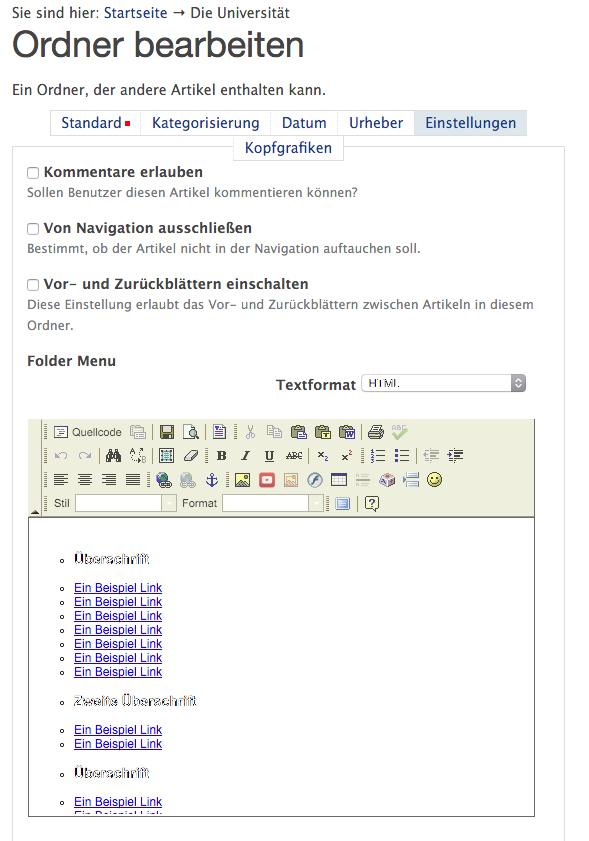The width and height of the screenshot is (589, 841).
Task: Collapse the editor toolbar via small triangle
Action: pyautogui.click(x=35, y=512)
